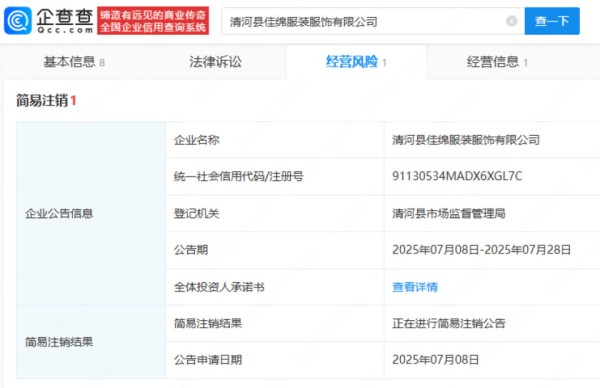
Task: Select announcement period 2025年07月08日-2025年07月28日
Action: 481,250
